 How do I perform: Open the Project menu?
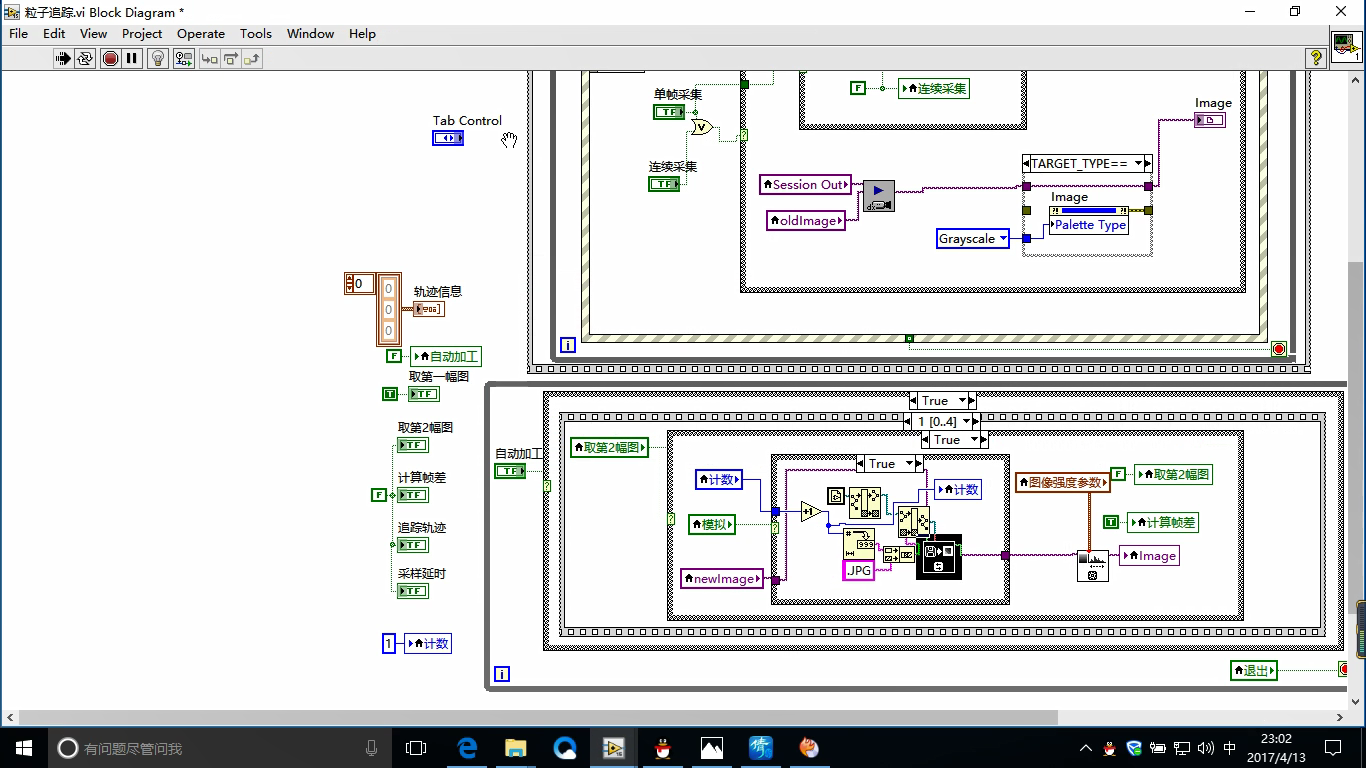(x=141, y=33)
